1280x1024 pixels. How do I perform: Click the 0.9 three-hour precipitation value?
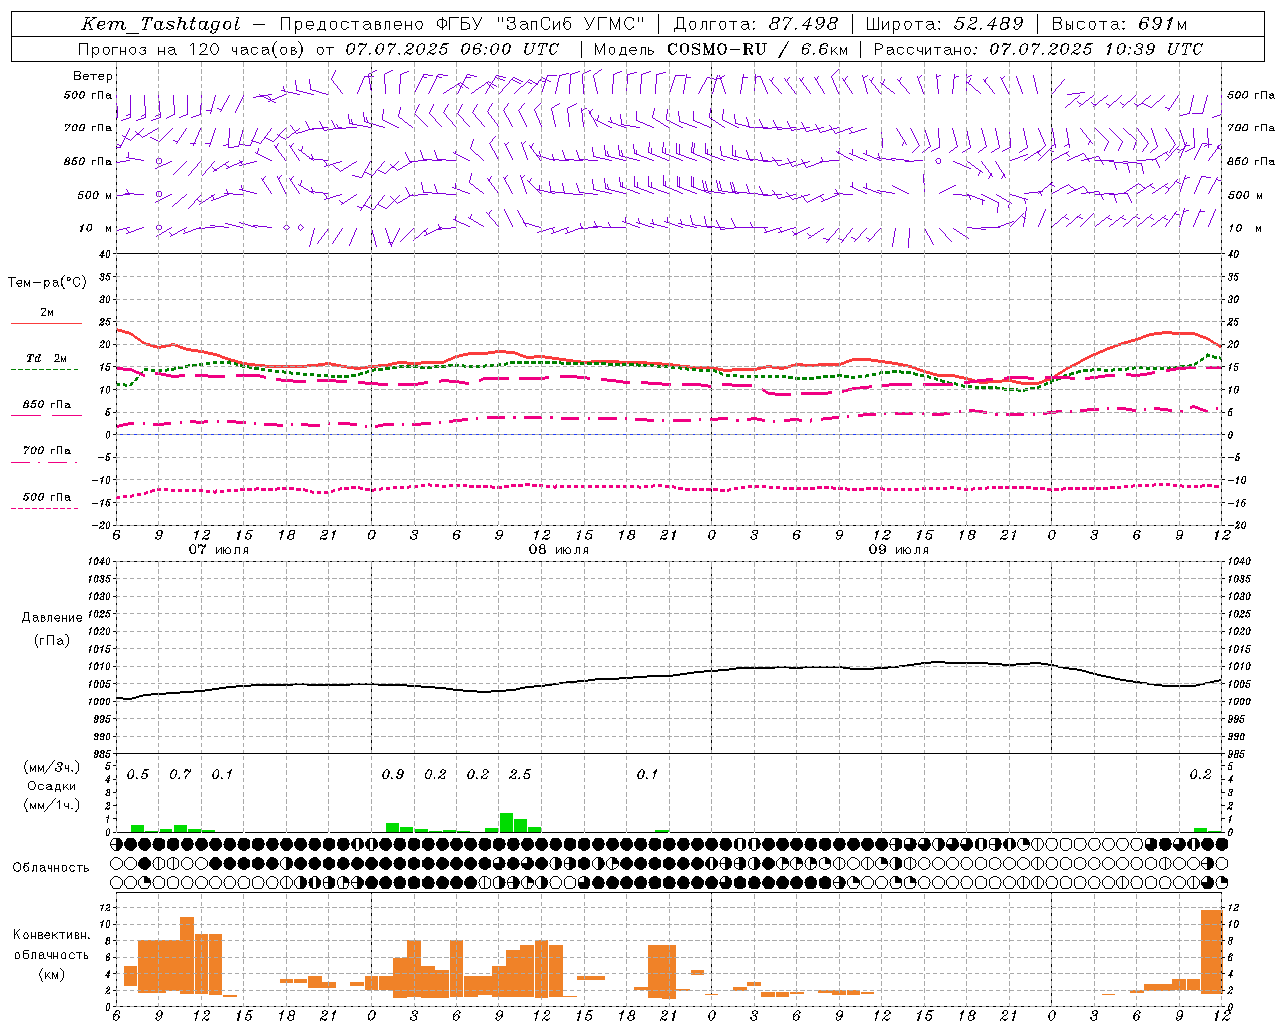click(393, 774)
